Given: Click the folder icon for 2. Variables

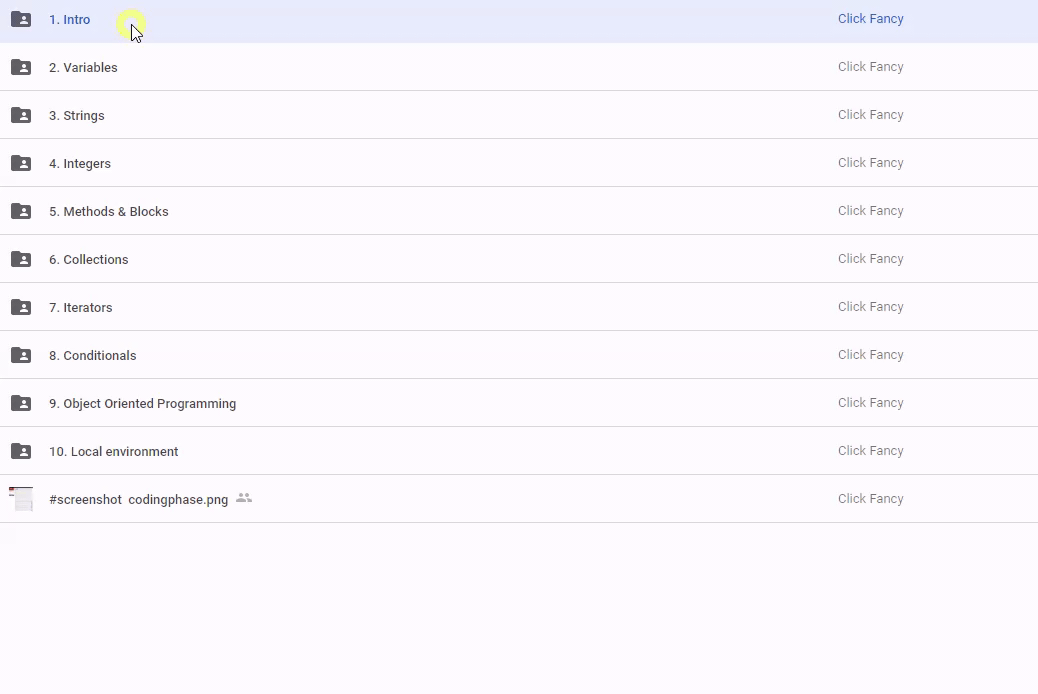Looking at the screenshot, I should (21, 67).
